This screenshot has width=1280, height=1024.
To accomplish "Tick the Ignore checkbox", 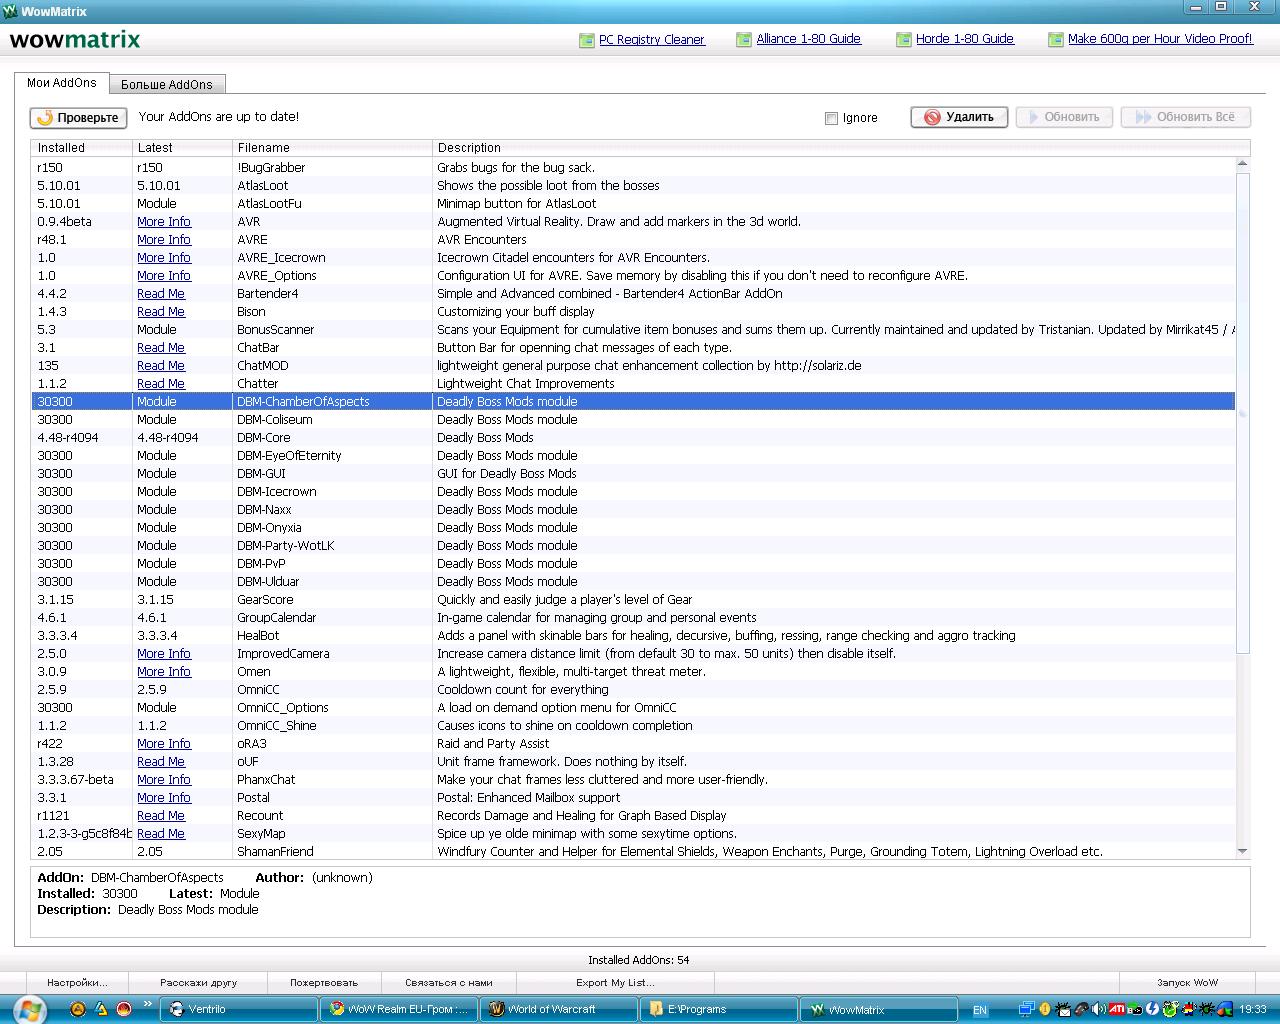I will (x=831, y=118).
